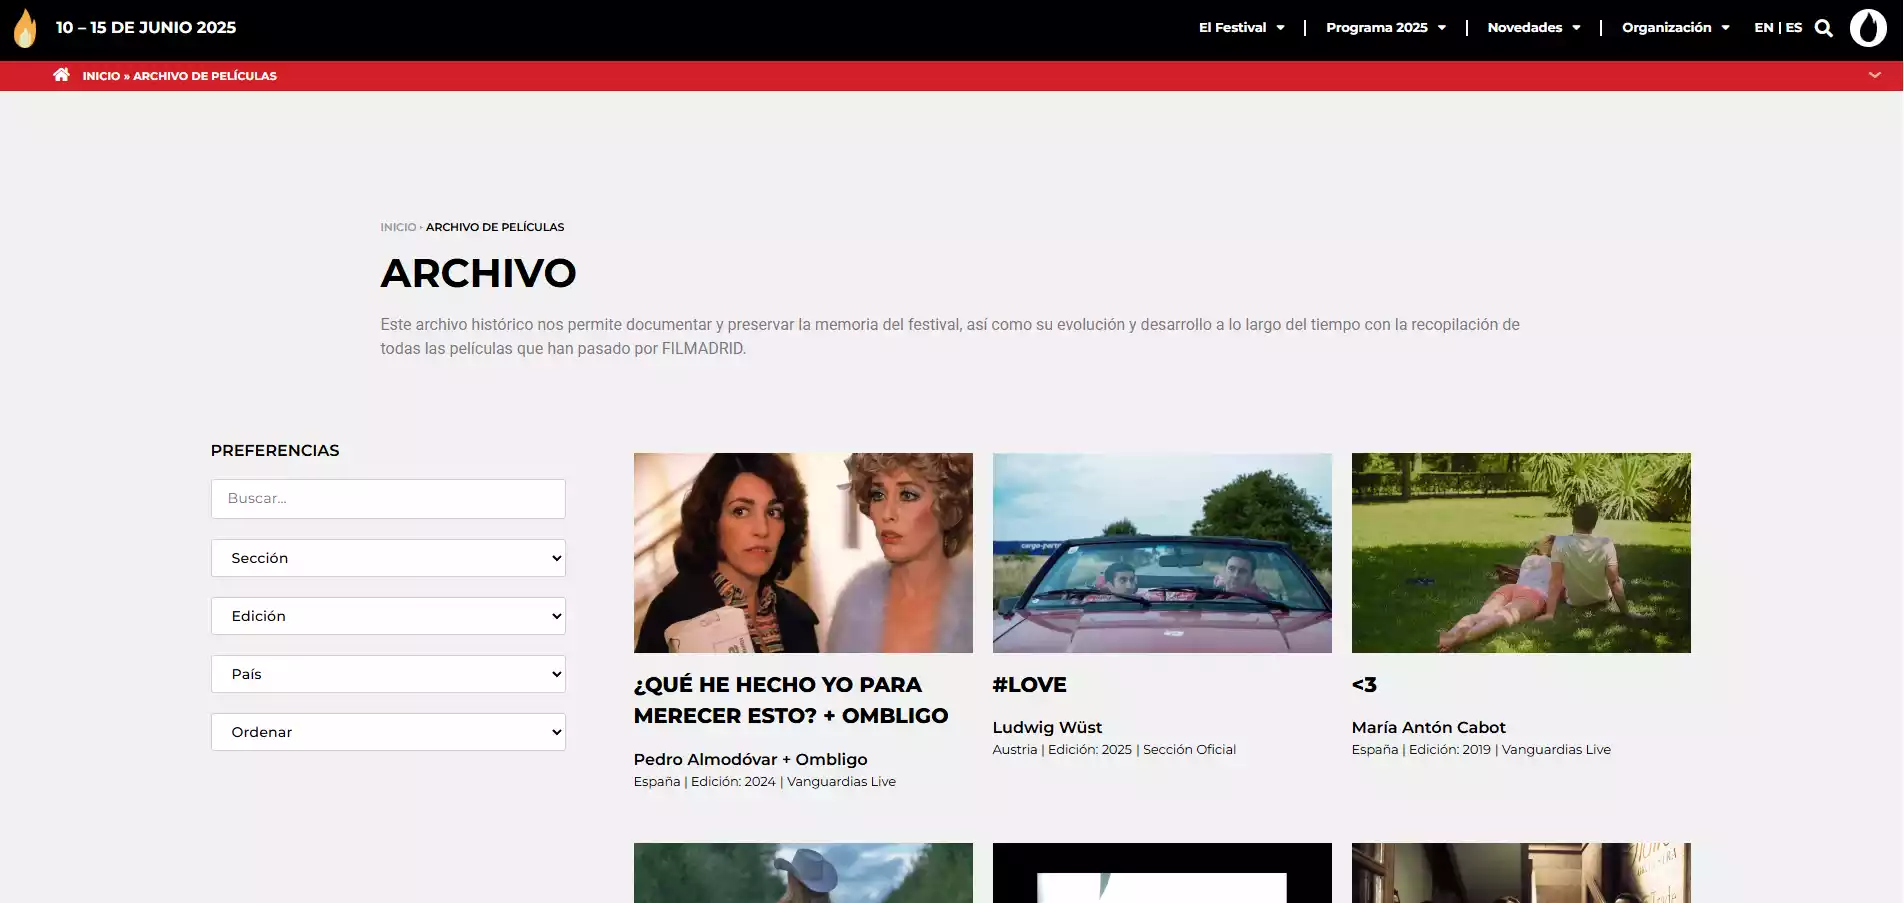Switch the site language to ES
This screenshot has height=903, width=1904.
coord(1795,27)
